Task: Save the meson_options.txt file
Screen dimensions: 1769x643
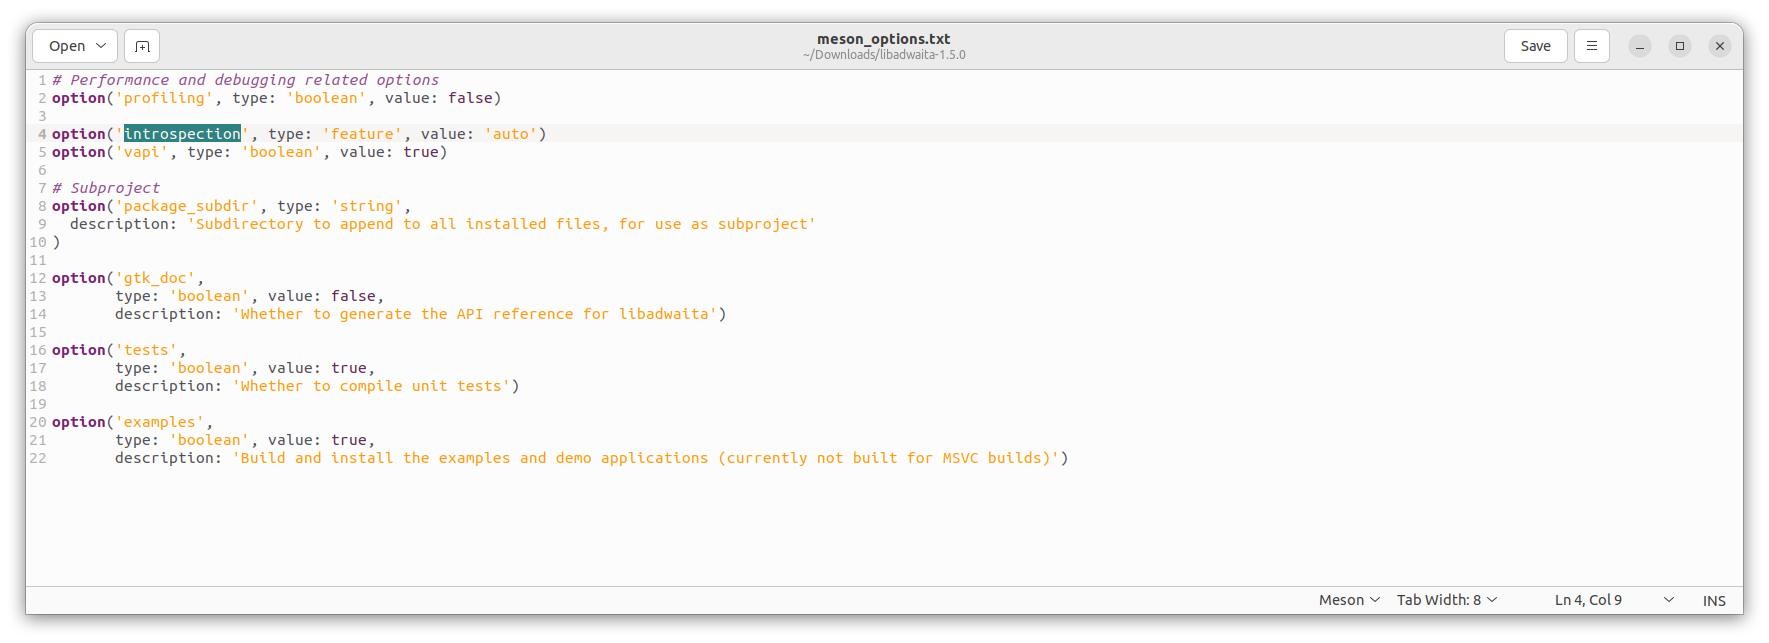Action: tap(1535, 46)
